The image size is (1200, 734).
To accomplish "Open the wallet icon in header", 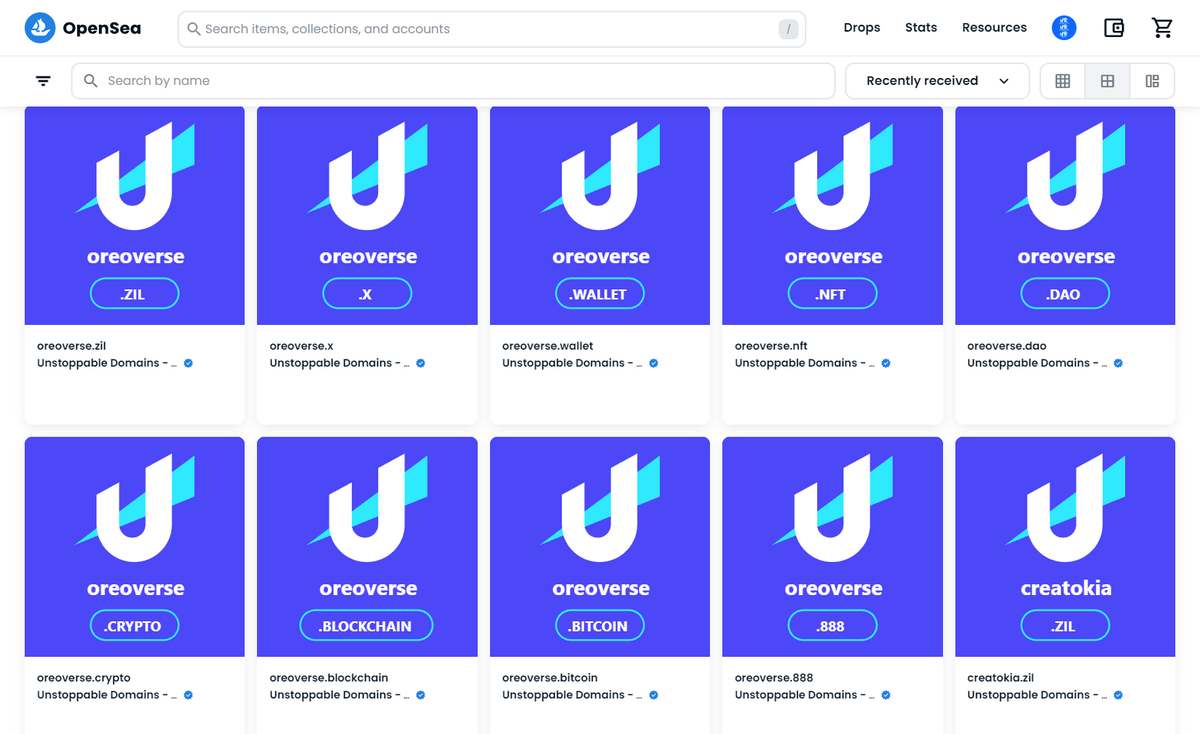I will 1114,28.
